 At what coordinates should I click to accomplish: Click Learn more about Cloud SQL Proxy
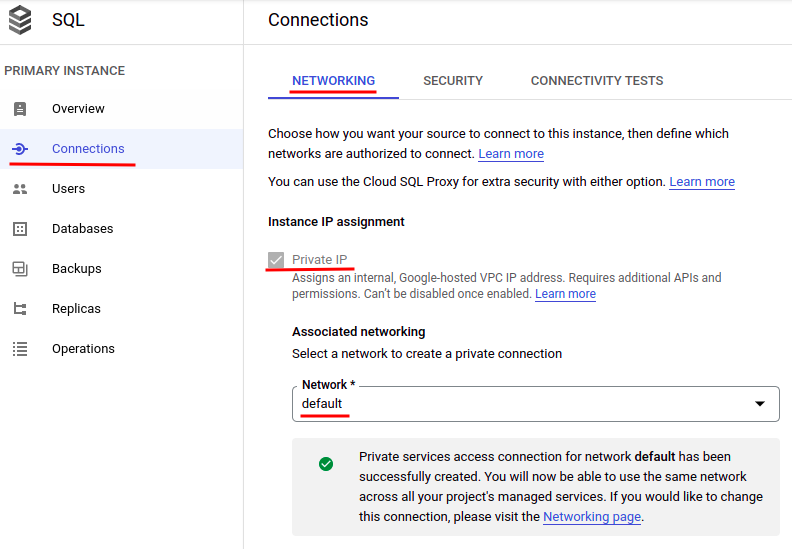click(x=702, y=182)
